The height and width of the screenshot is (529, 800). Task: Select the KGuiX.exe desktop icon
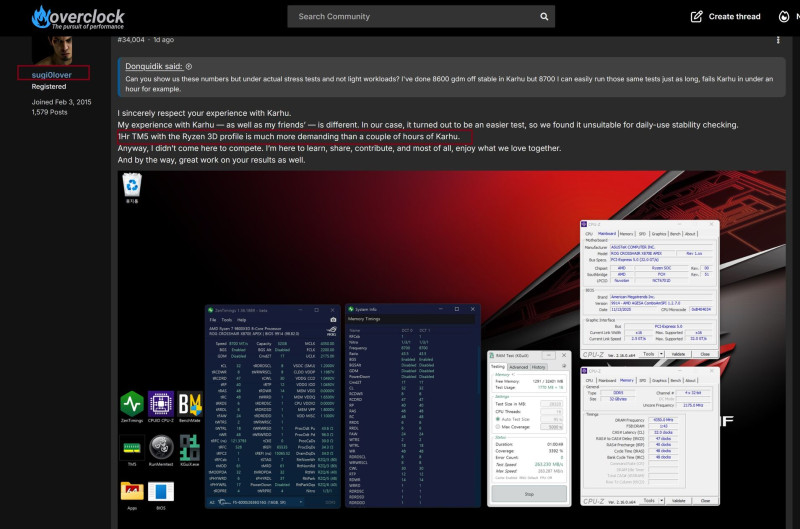(189, 450)
